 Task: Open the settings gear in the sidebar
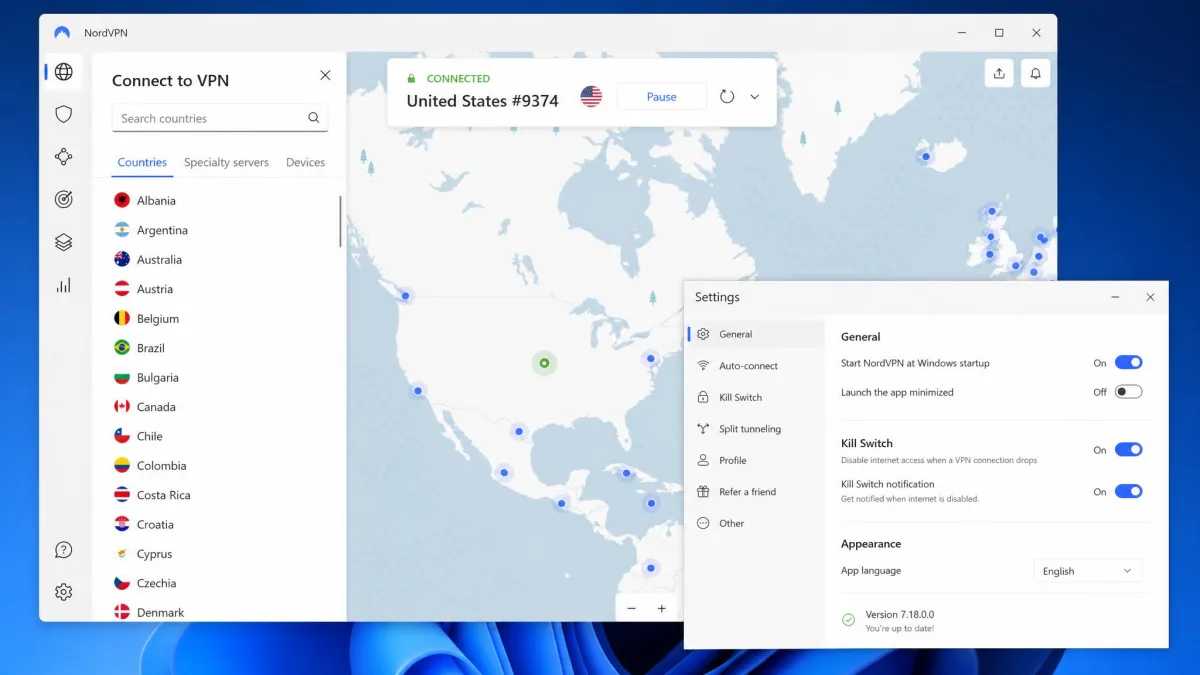[x=64, y=592]
